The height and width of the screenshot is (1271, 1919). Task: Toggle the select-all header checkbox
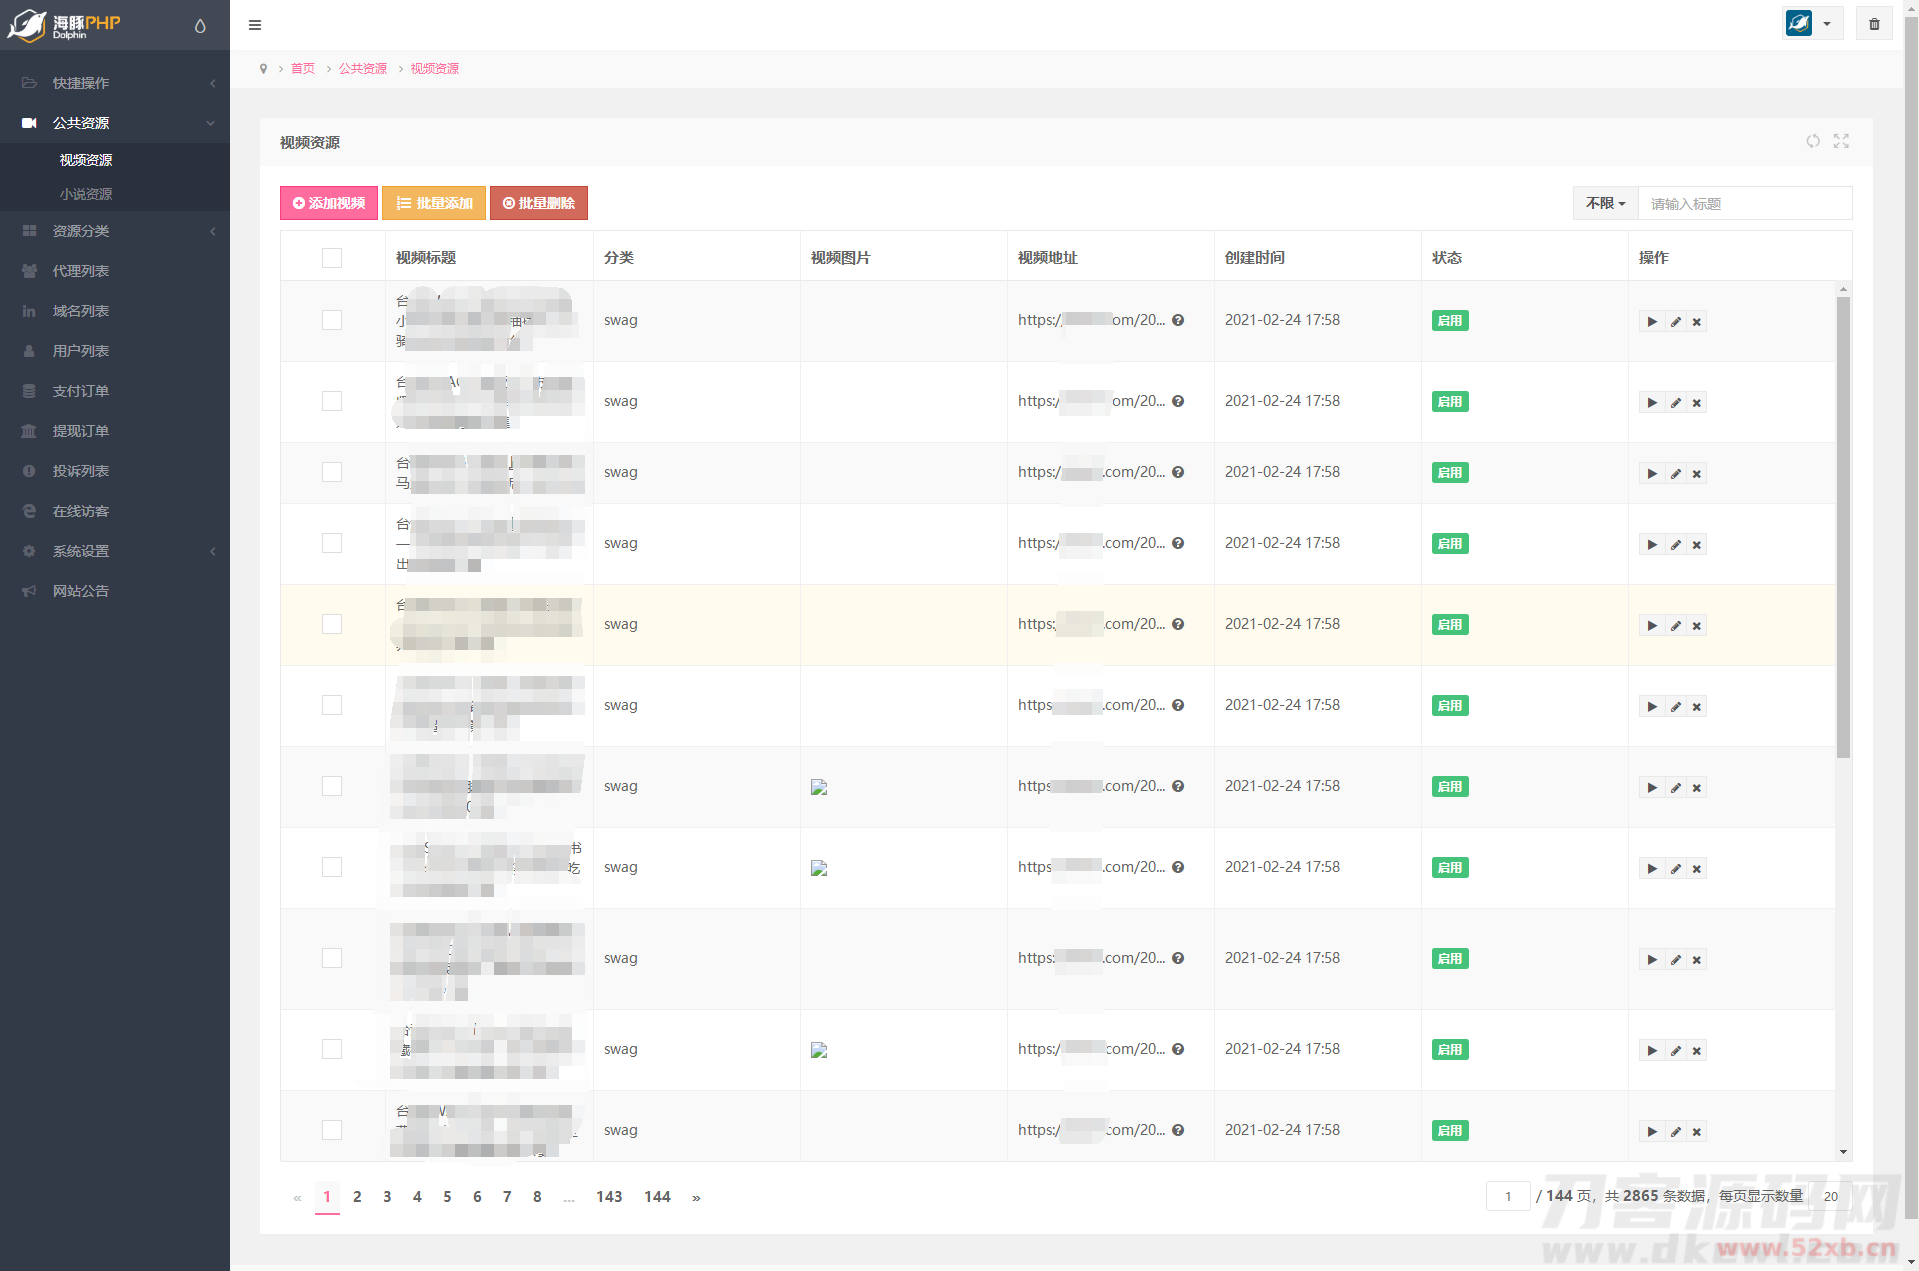(332, 258)
